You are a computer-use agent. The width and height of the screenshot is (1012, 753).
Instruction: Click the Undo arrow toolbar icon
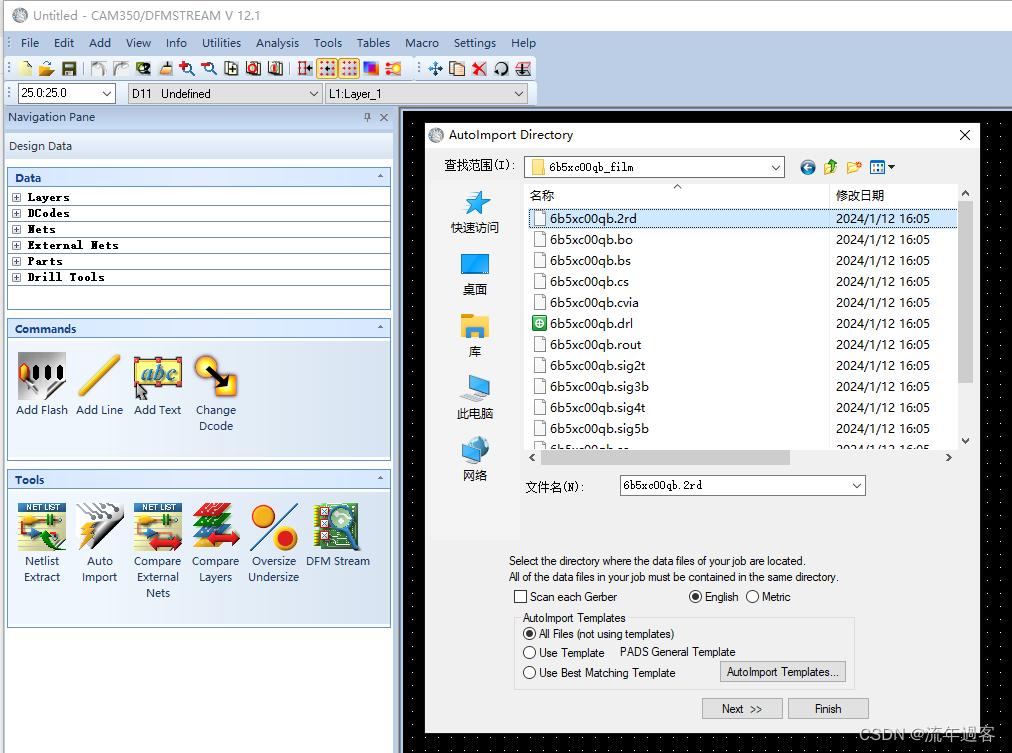[99, 68]
